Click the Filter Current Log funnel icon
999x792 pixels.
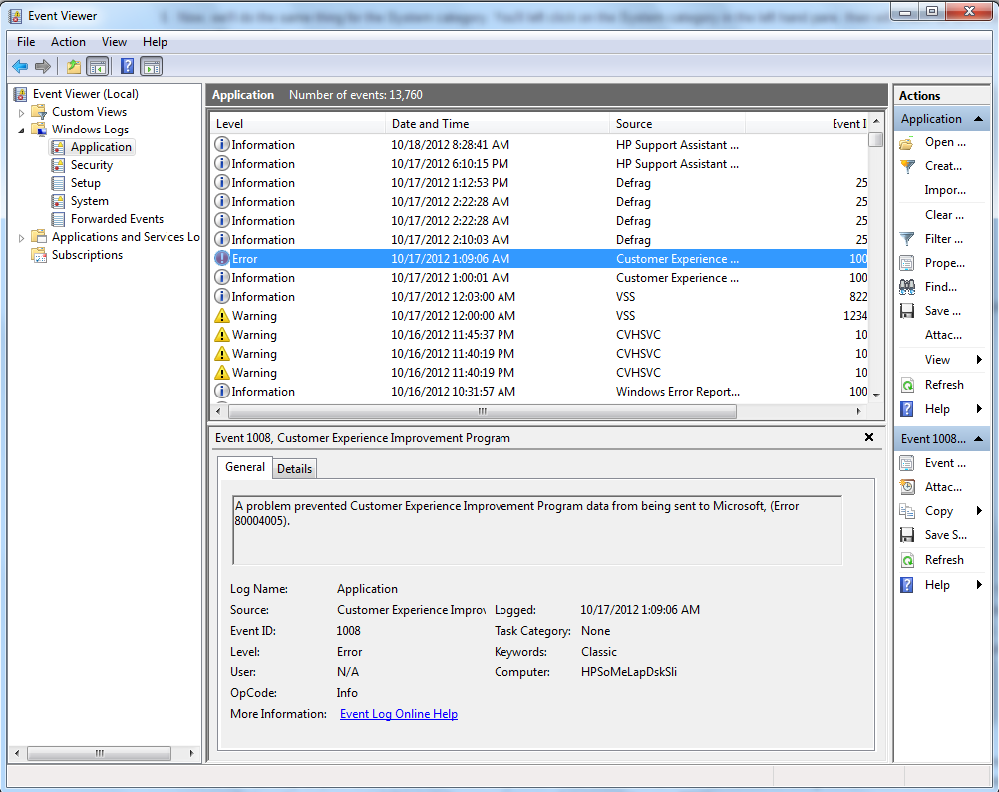click(x=907, y=239)
